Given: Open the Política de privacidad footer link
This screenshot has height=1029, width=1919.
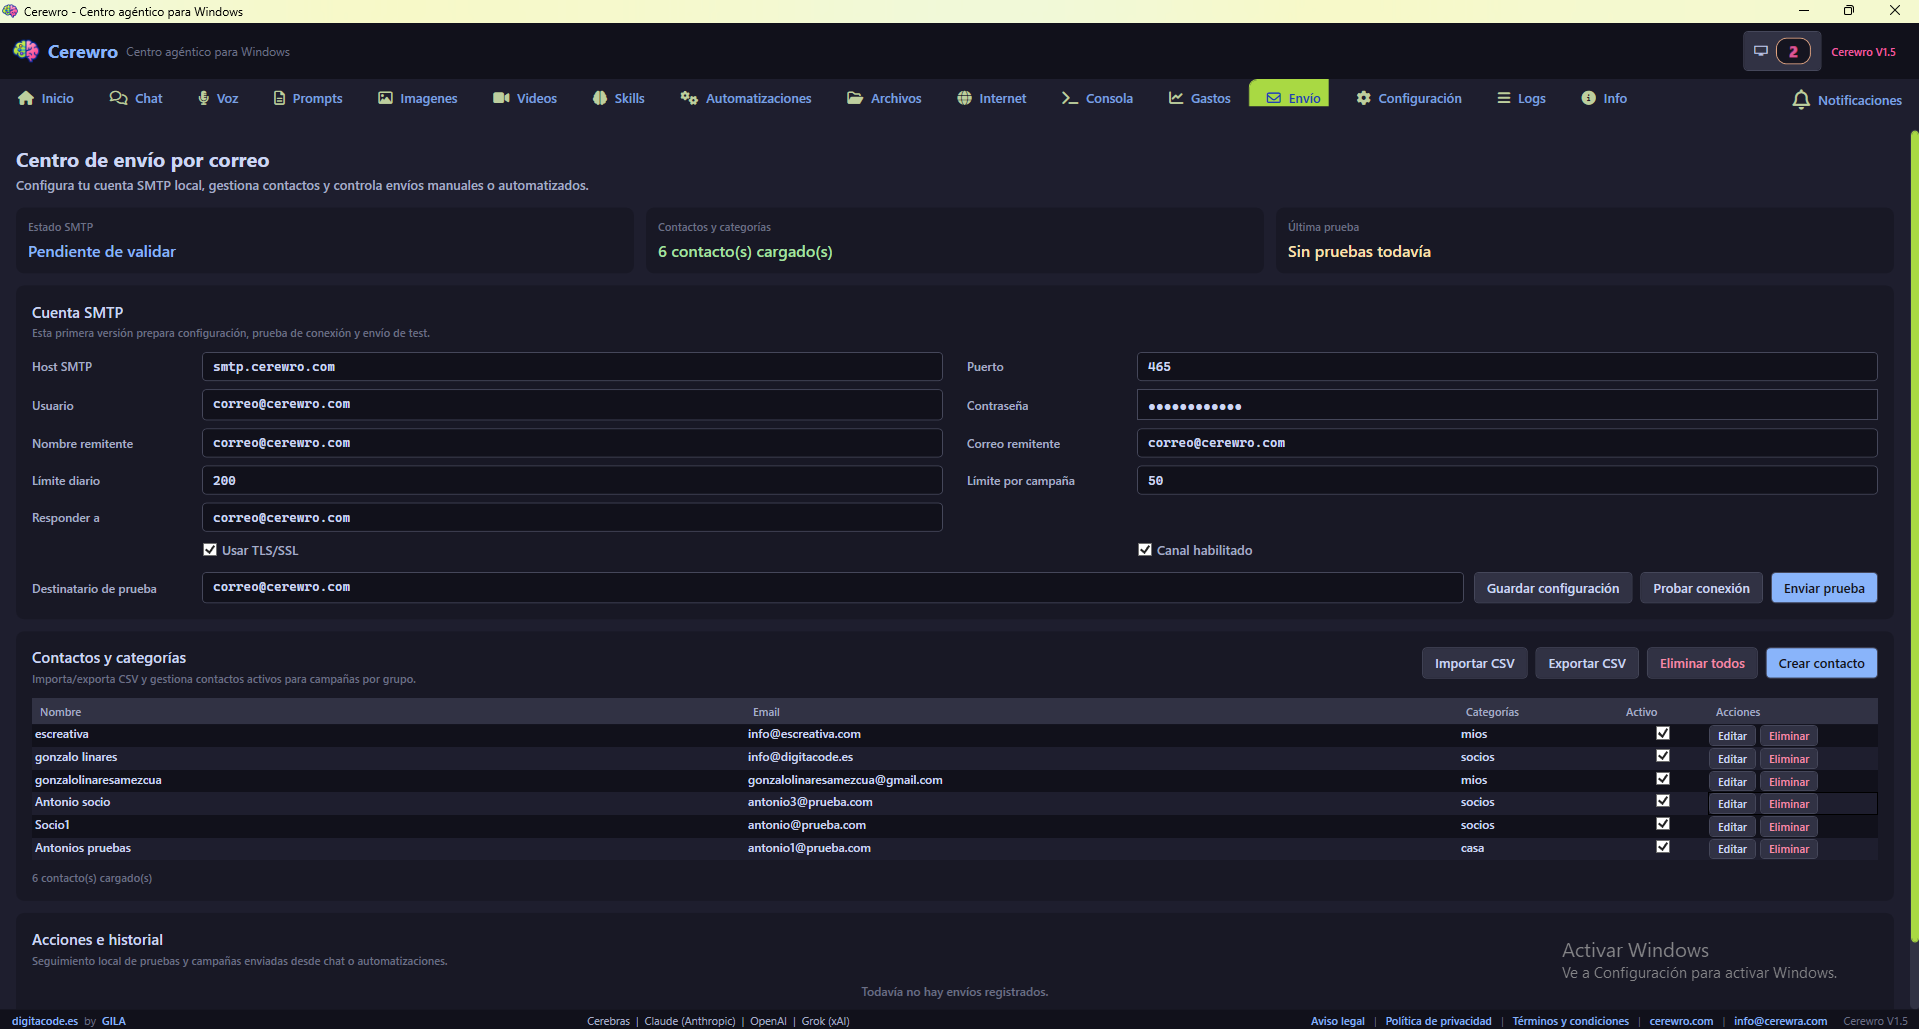Looking at the screenshot, I should [x=1438, y=1021].
